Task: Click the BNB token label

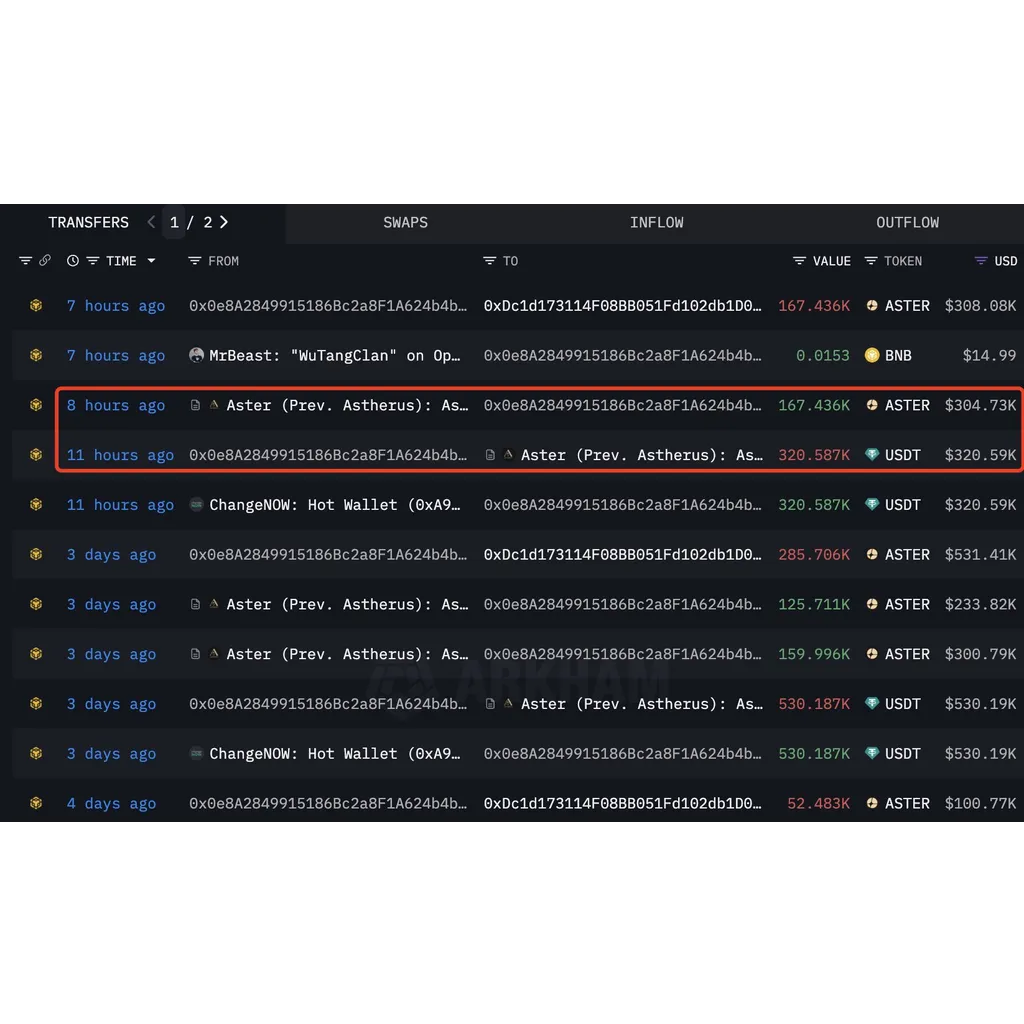Action: [898, 355]
